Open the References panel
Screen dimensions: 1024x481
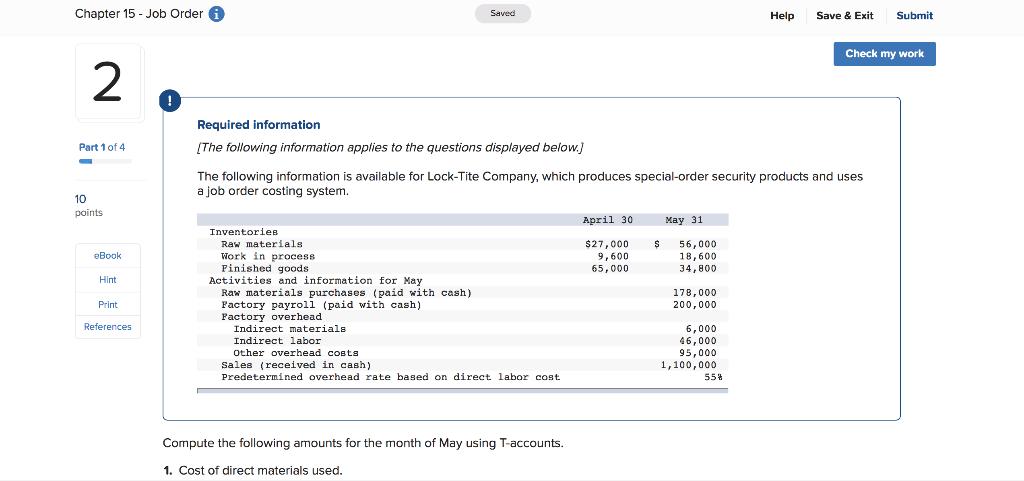click(x=108, y=327)
